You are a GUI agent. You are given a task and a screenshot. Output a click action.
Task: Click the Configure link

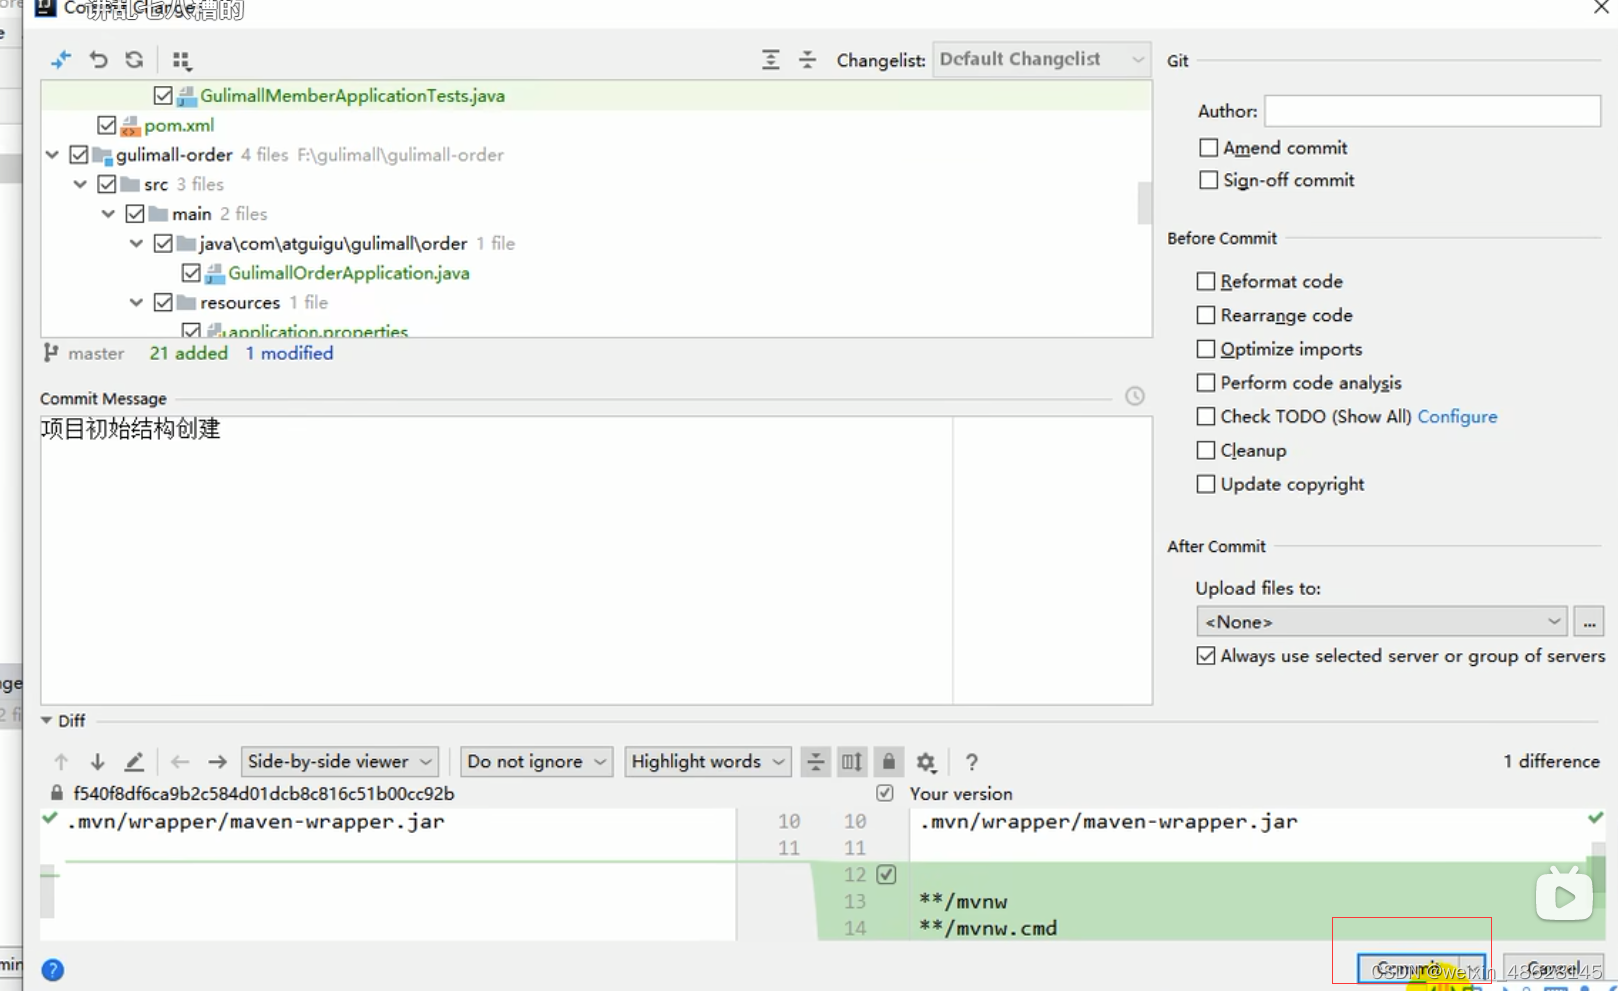(1457, 417)
